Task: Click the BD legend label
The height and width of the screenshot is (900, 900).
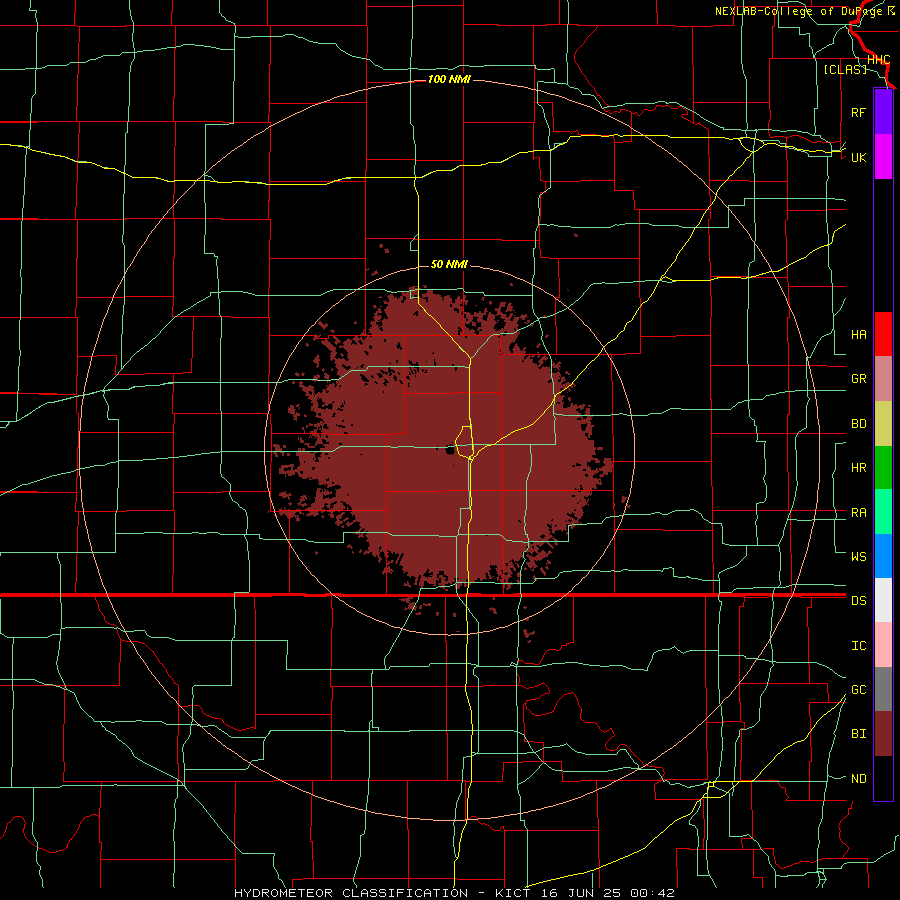Action: pos(858,424)
